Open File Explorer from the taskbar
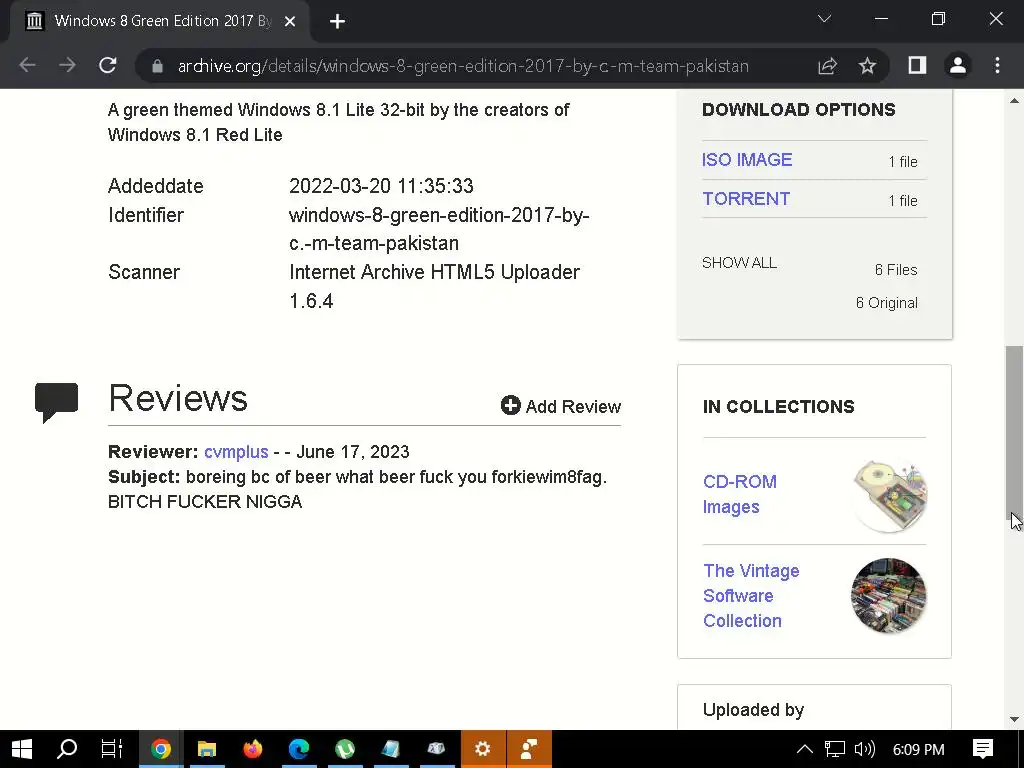 point(207,749)
